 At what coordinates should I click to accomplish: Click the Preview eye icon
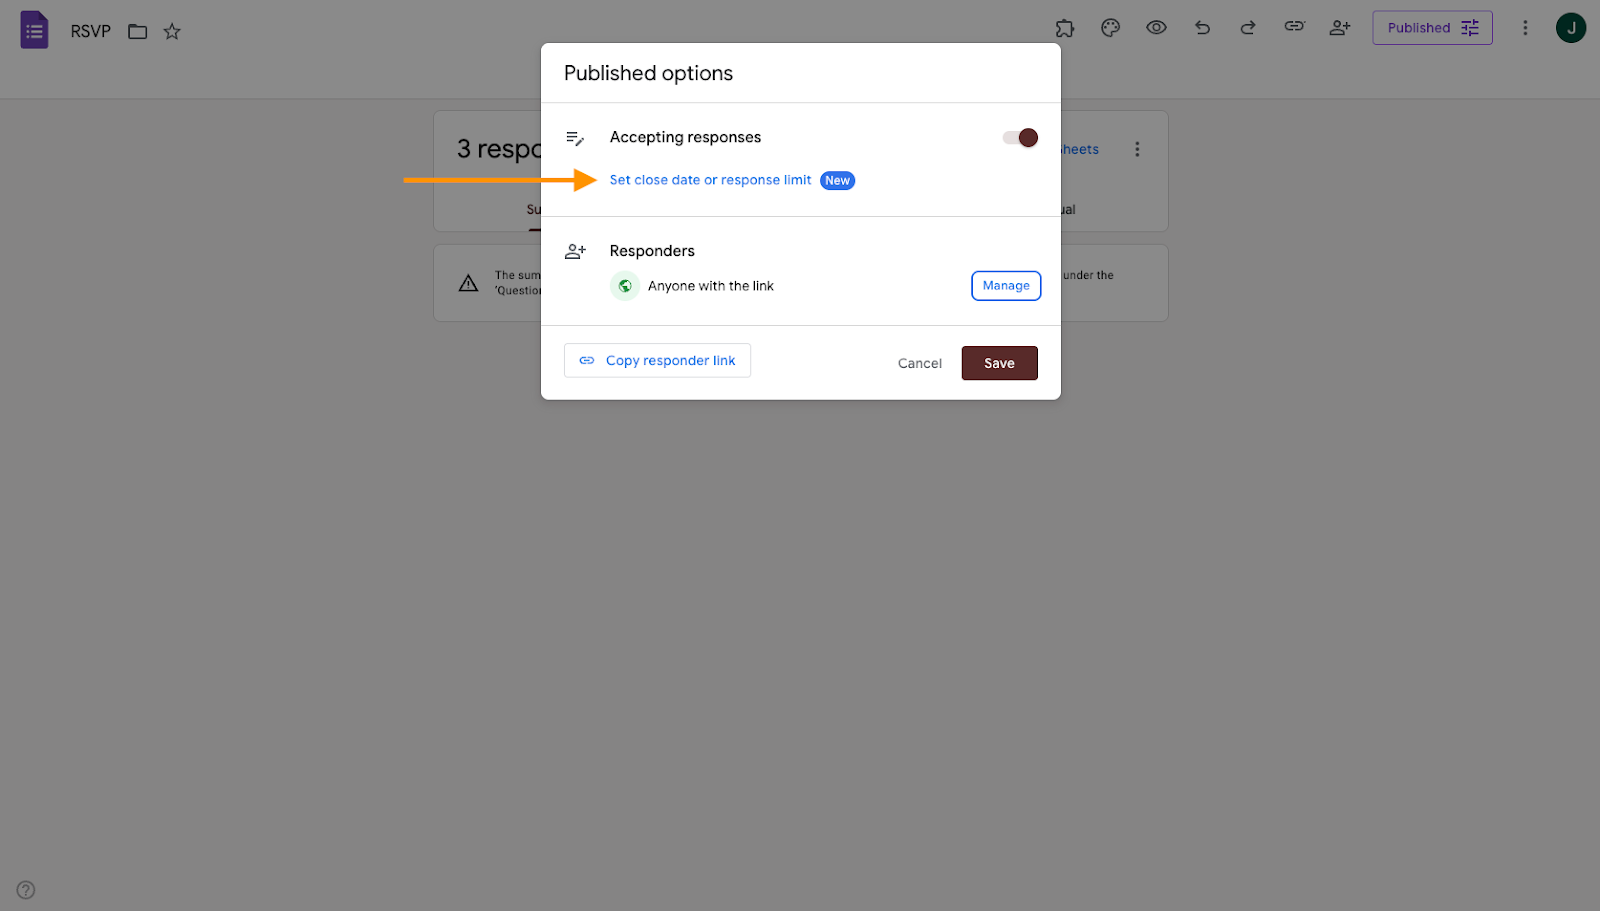click(1156, 28)
